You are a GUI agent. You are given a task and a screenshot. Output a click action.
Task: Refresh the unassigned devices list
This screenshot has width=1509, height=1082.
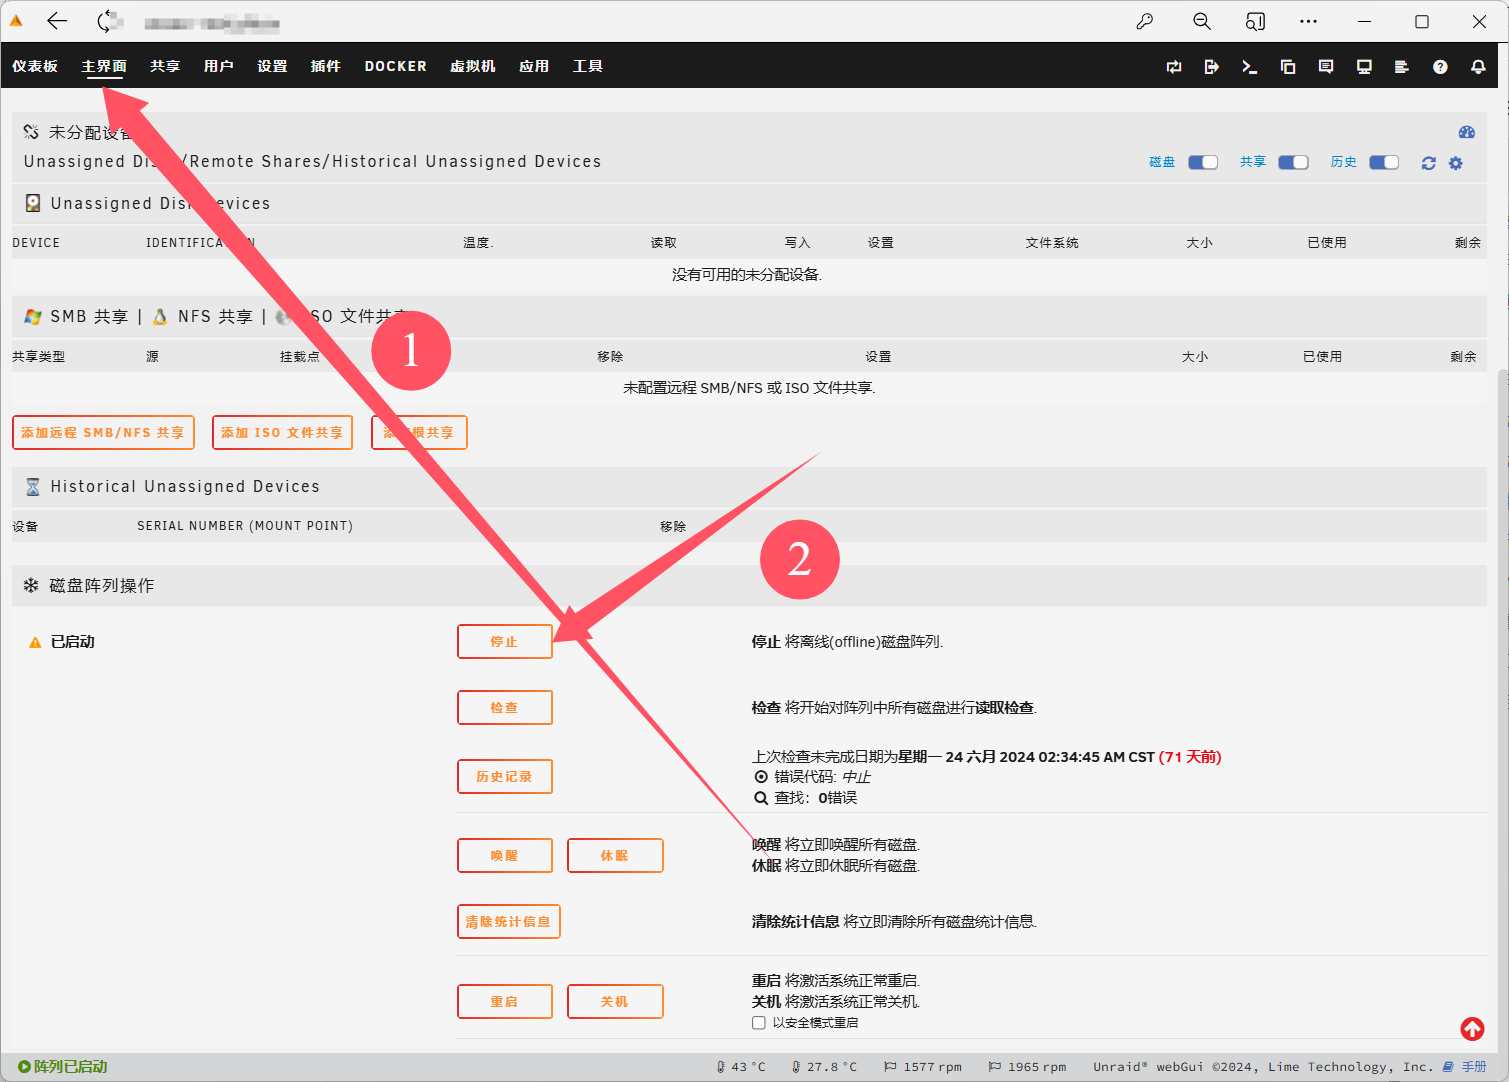pos(1428,163)
